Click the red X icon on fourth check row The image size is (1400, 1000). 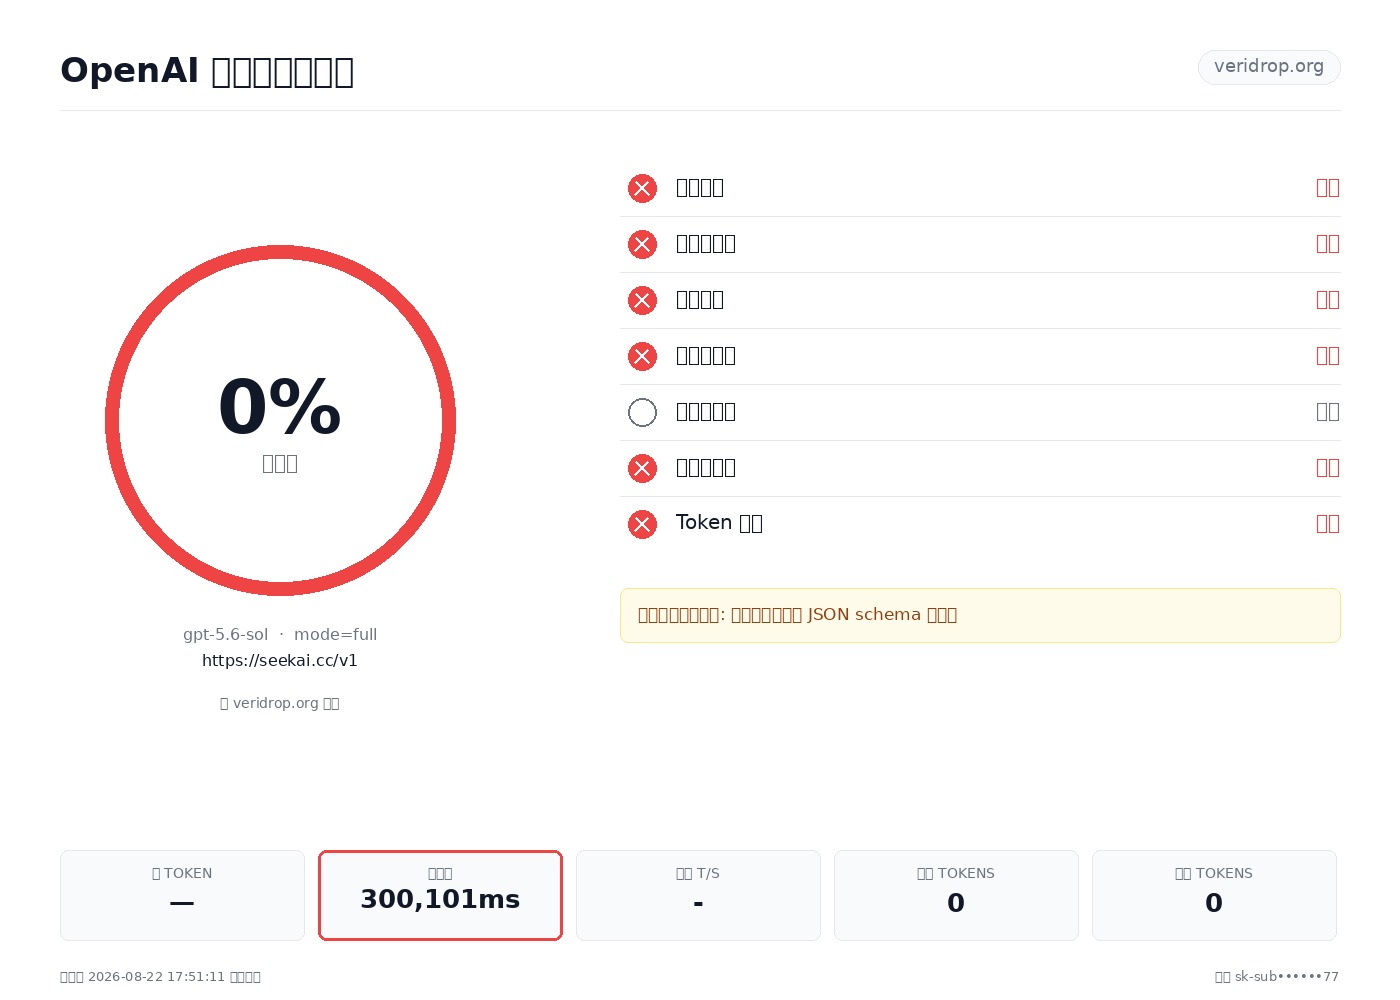click(x=642, y=356)
